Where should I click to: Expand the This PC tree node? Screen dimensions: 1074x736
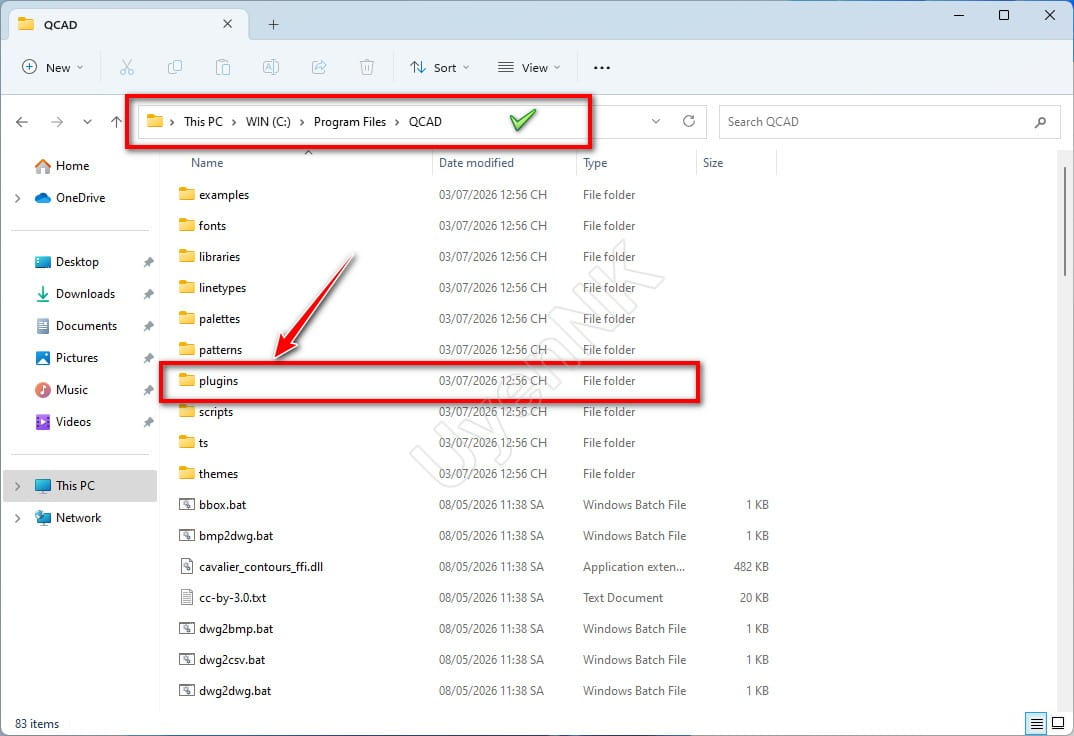click(17, 486)
